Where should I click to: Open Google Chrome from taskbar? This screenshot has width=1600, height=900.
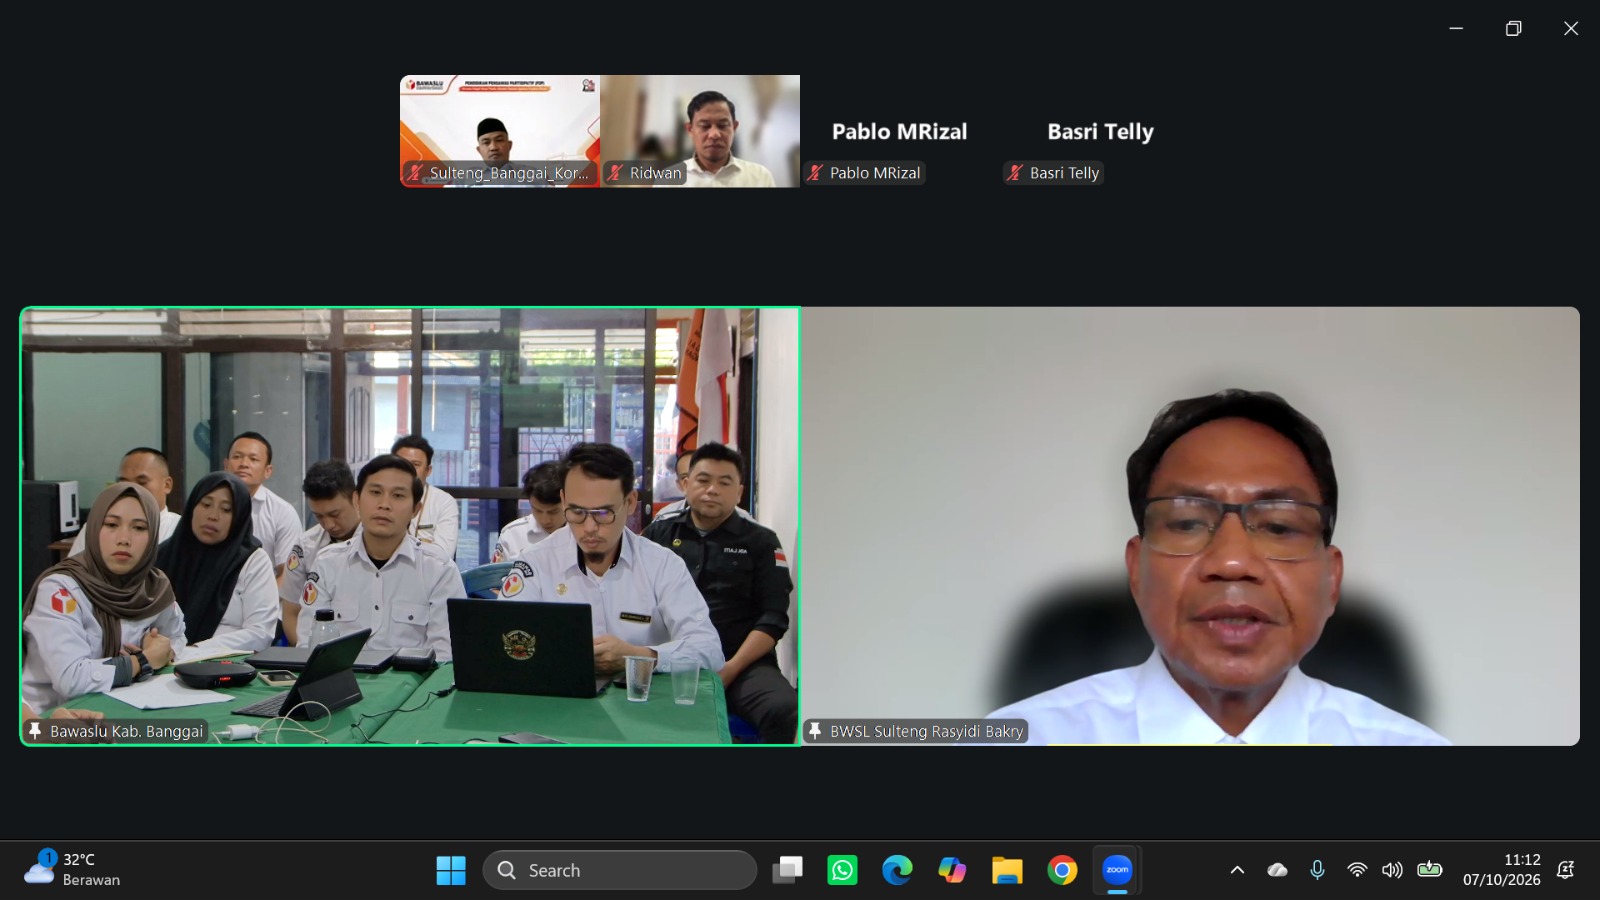pyautogui.click(x=1062, y=870)
